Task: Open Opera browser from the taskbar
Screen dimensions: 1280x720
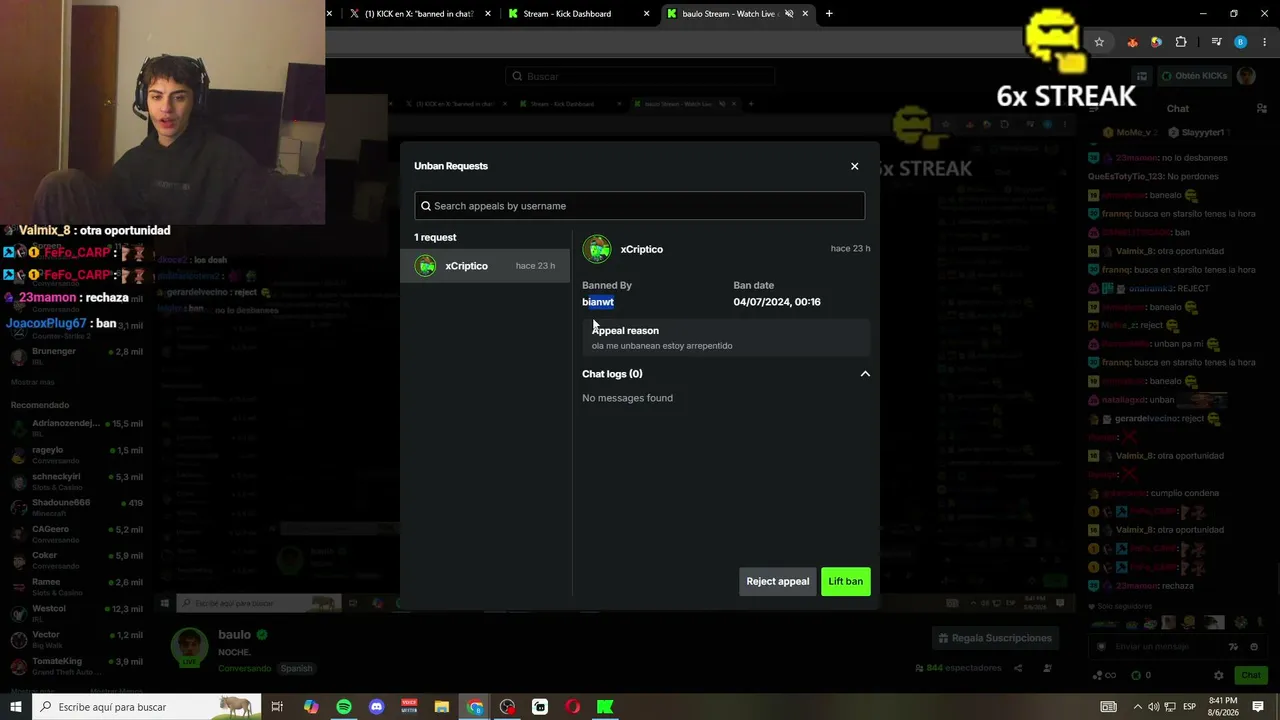Action: pyautogui.click(x=573, y=707)
